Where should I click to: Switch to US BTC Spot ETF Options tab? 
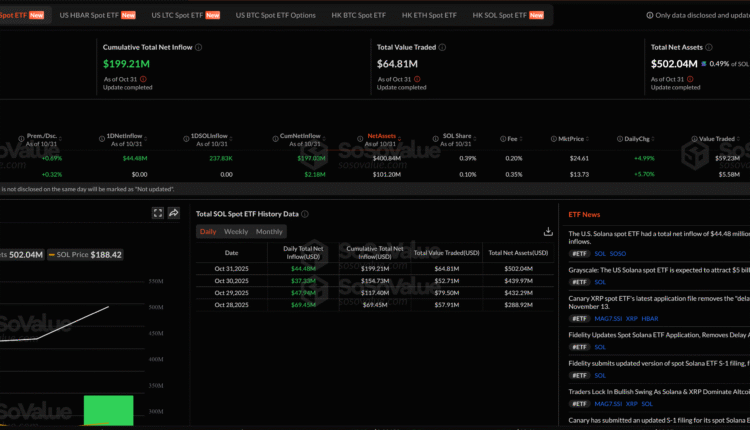(x=275, y=16)
